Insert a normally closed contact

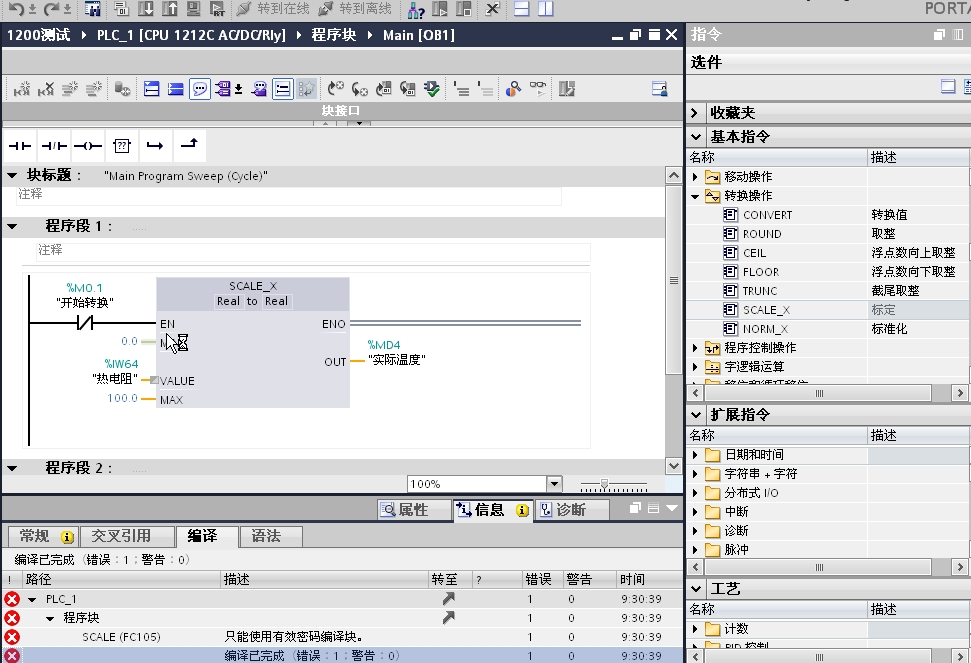point(54,146)
